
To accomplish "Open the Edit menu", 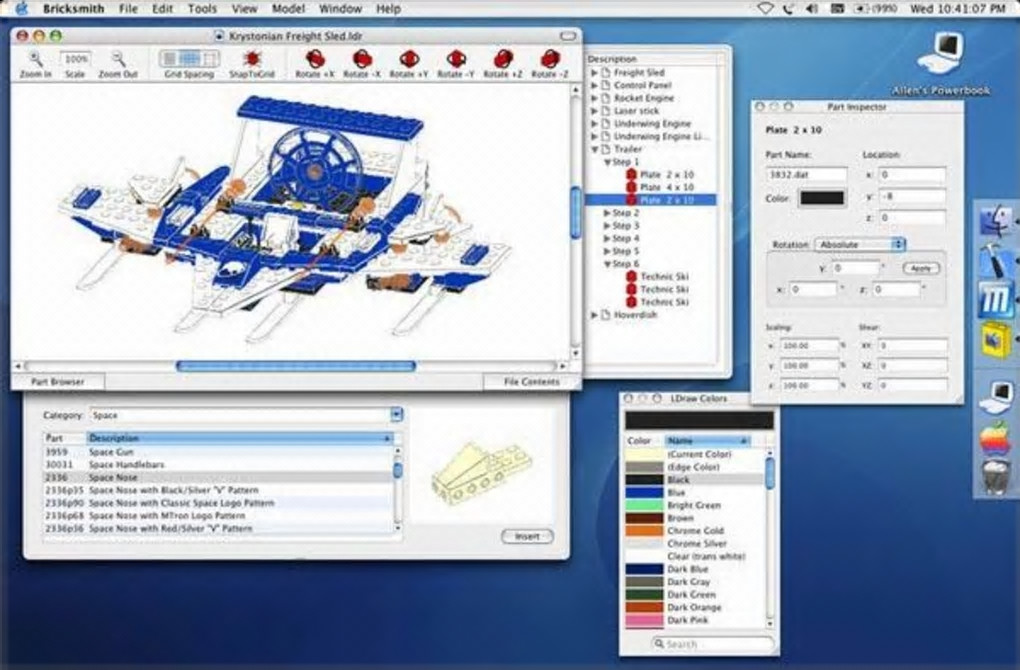I will 162,8.
